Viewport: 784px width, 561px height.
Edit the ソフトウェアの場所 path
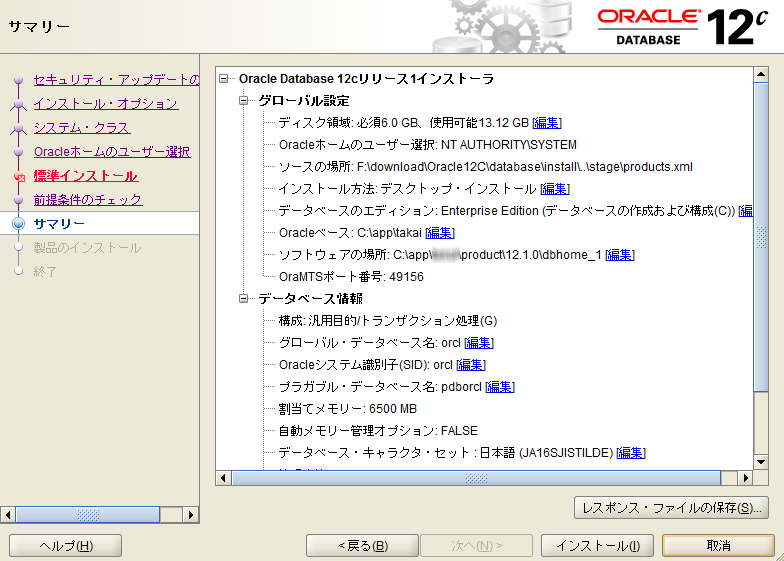click(x=620, y=255)
